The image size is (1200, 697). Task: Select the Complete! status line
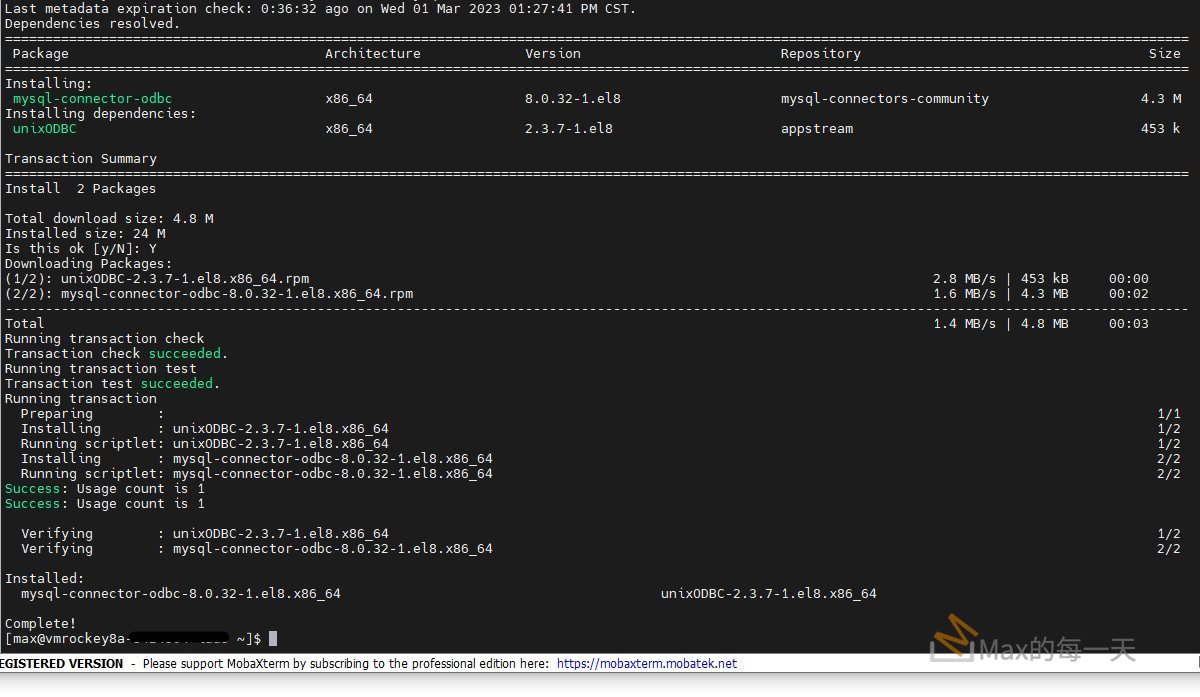41,623
